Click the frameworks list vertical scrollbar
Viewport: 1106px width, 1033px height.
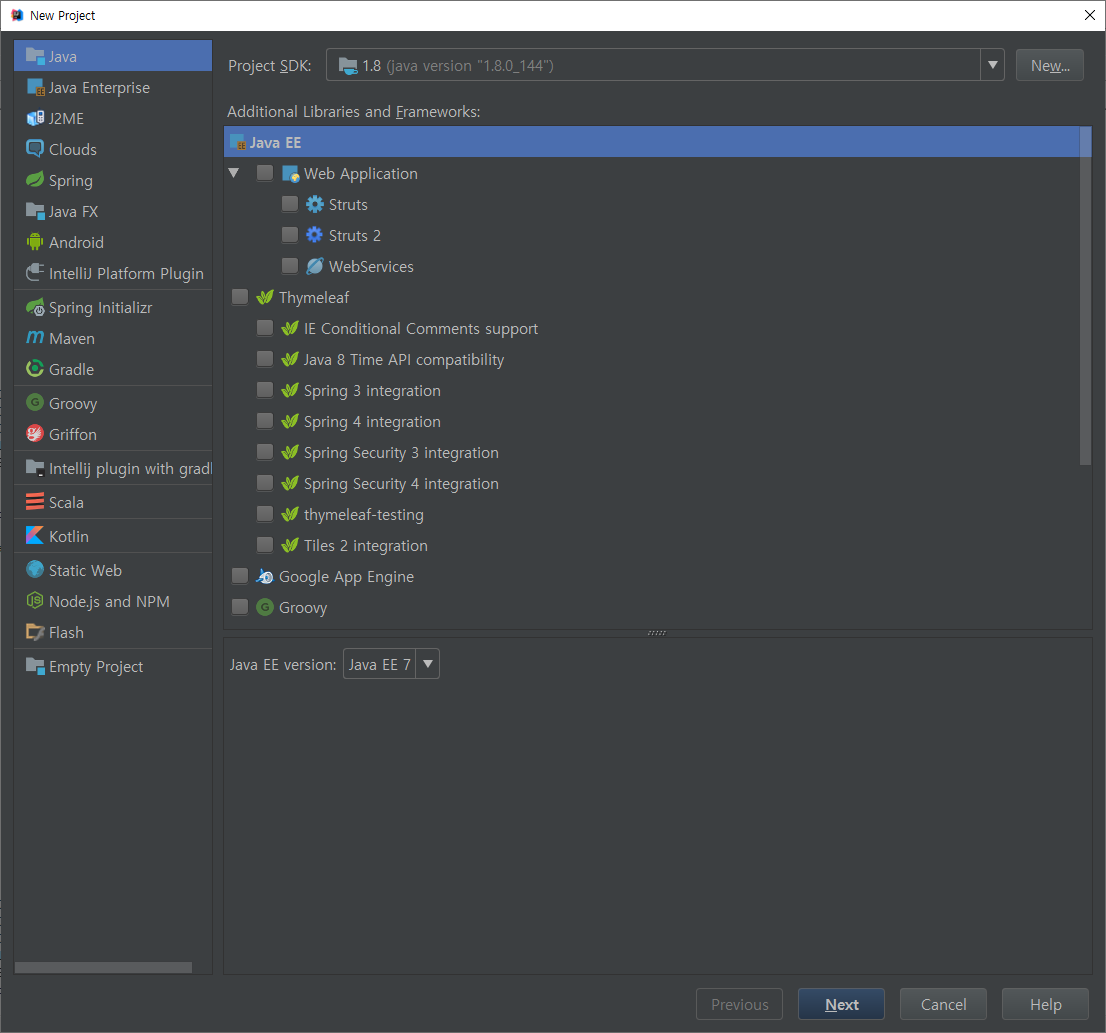1086,296
